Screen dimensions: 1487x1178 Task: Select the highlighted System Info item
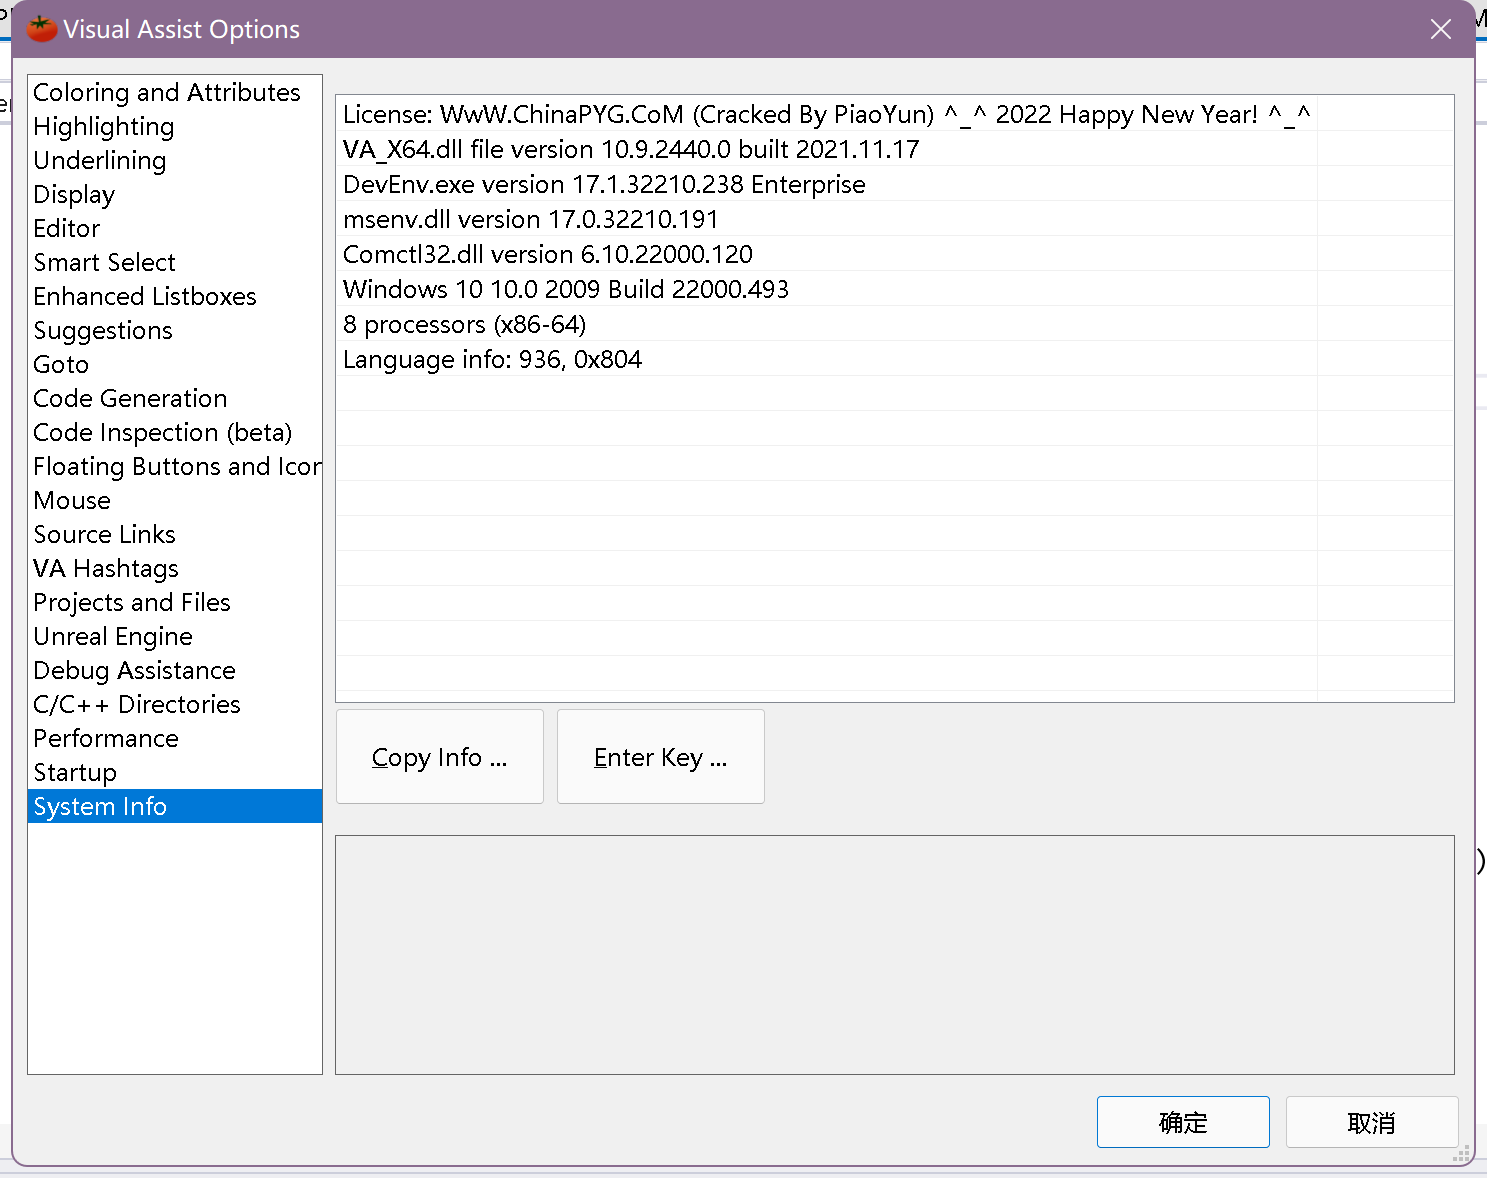coord(175,806)
